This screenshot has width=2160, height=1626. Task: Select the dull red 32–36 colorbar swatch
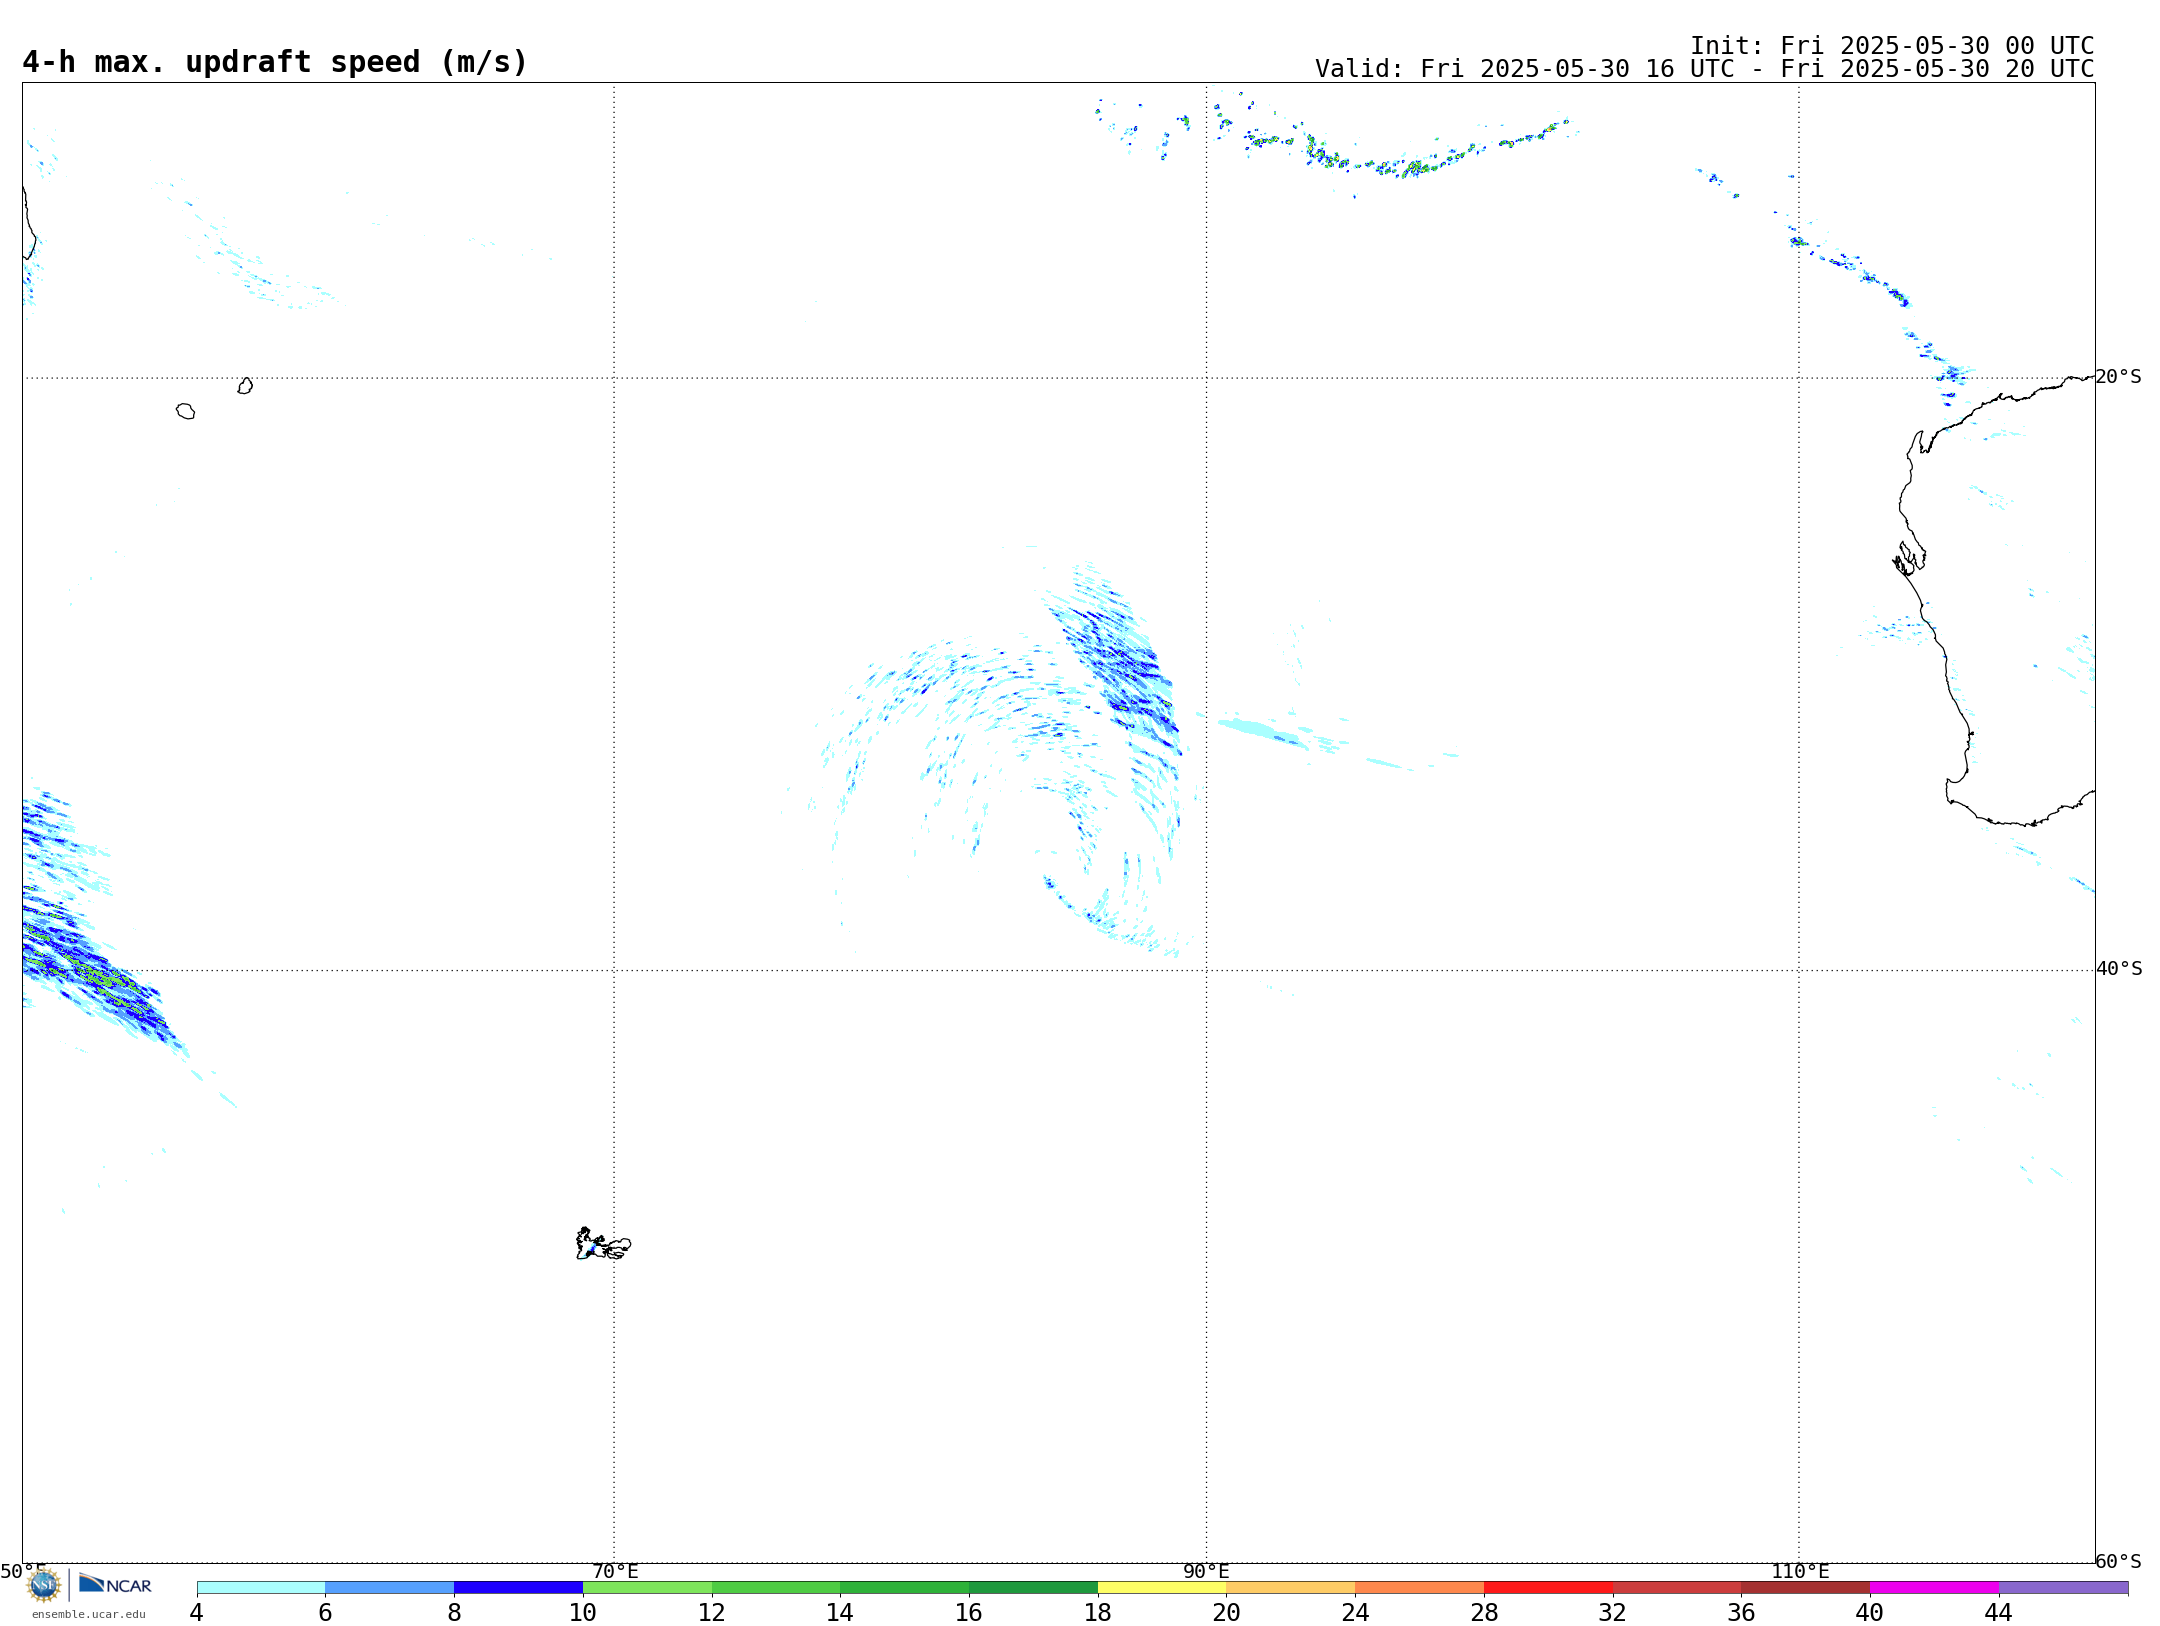click(x=1677, y=1587)
